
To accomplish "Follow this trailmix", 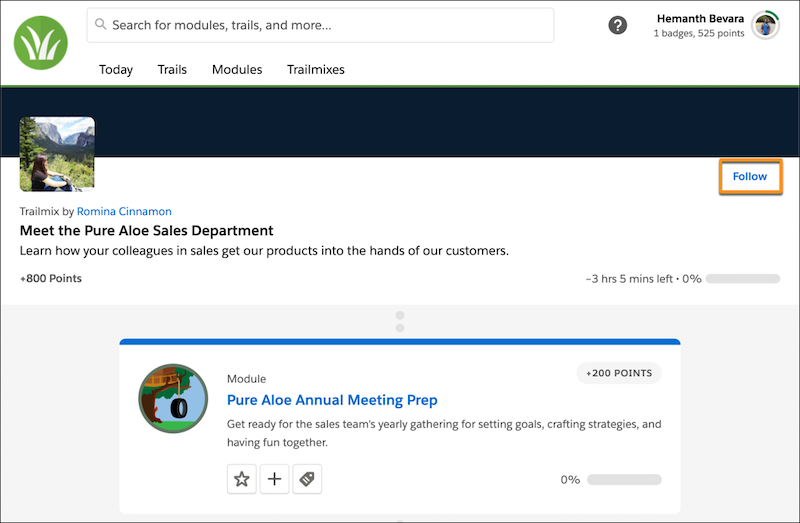I will coord(750,177).
